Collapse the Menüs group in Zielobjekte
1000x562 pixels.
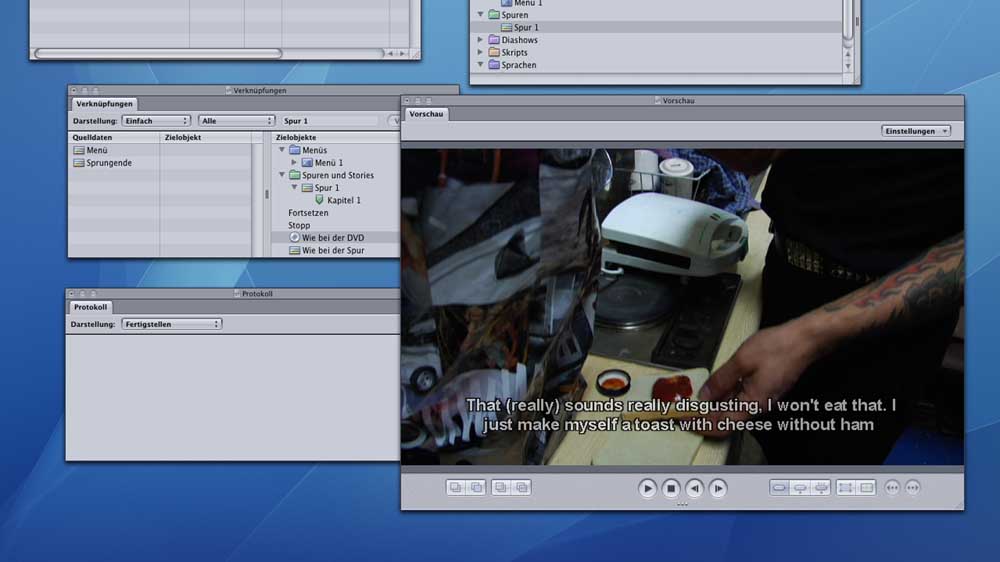click(282, 150)
